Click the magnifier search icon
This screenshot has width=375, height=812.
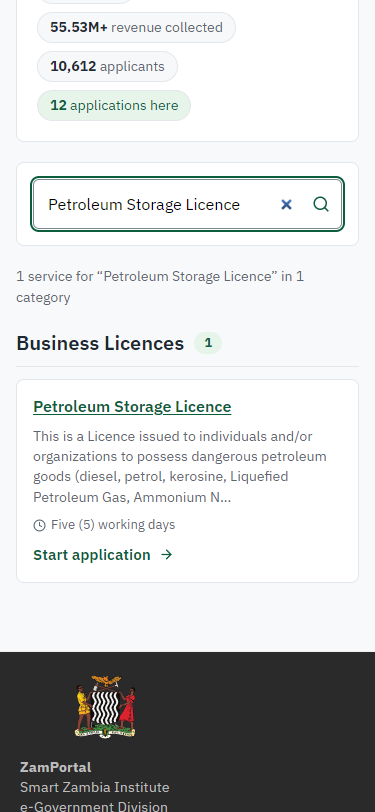click(321, 205)
